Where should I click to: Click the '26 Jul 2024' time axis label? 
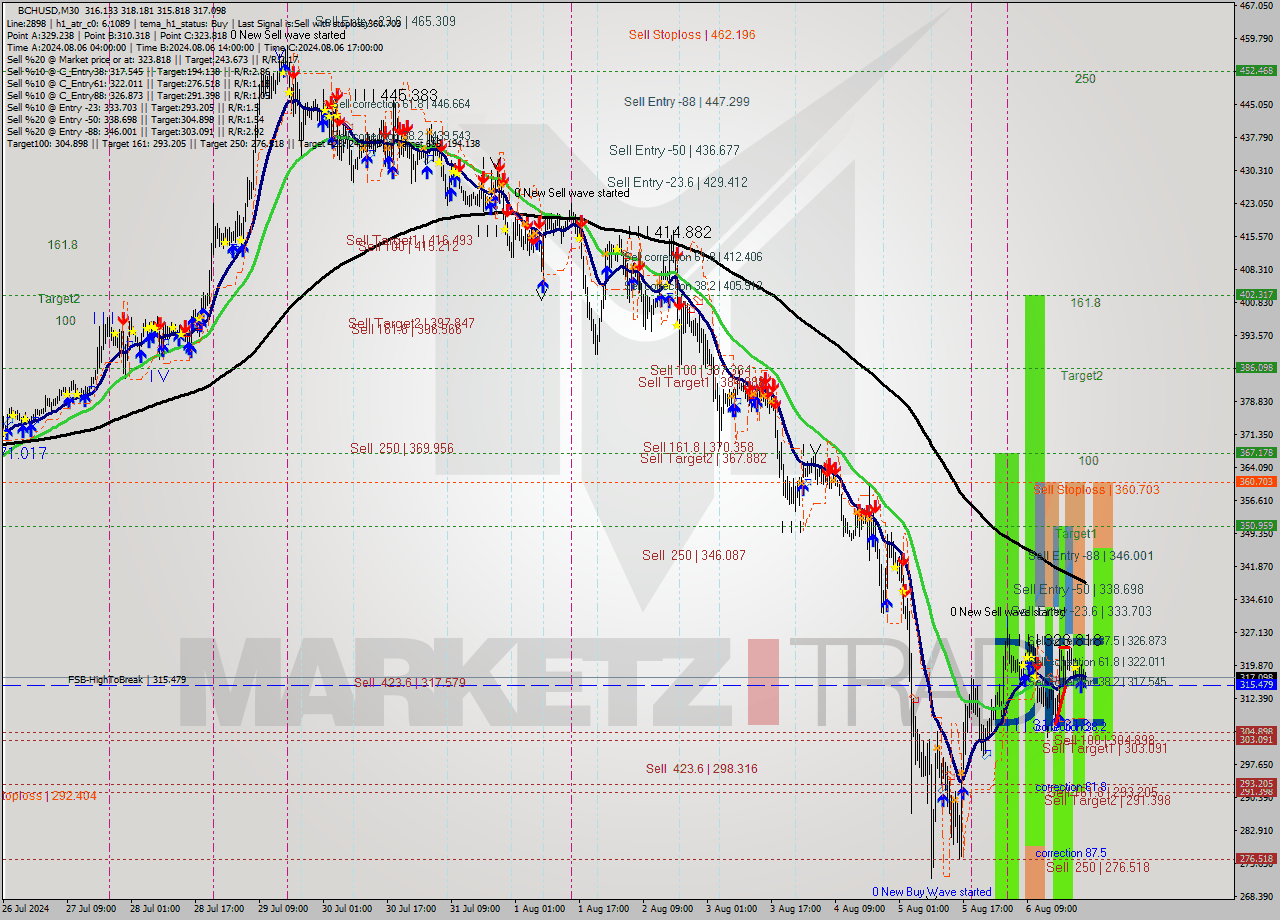point(23,909)
